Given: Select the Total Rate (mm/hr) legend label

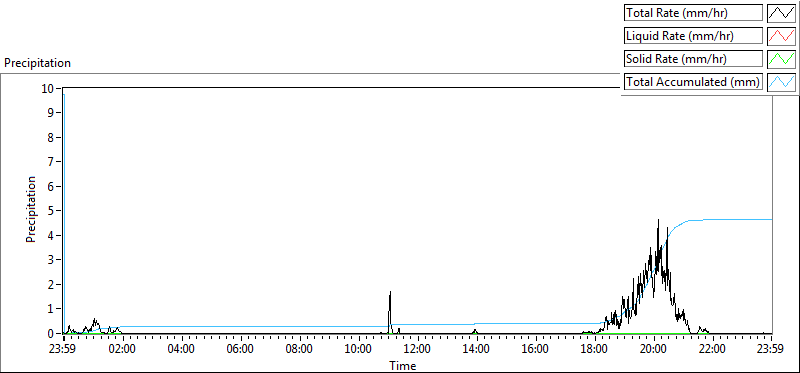Looking at the screenshot, I should point(693,13).
